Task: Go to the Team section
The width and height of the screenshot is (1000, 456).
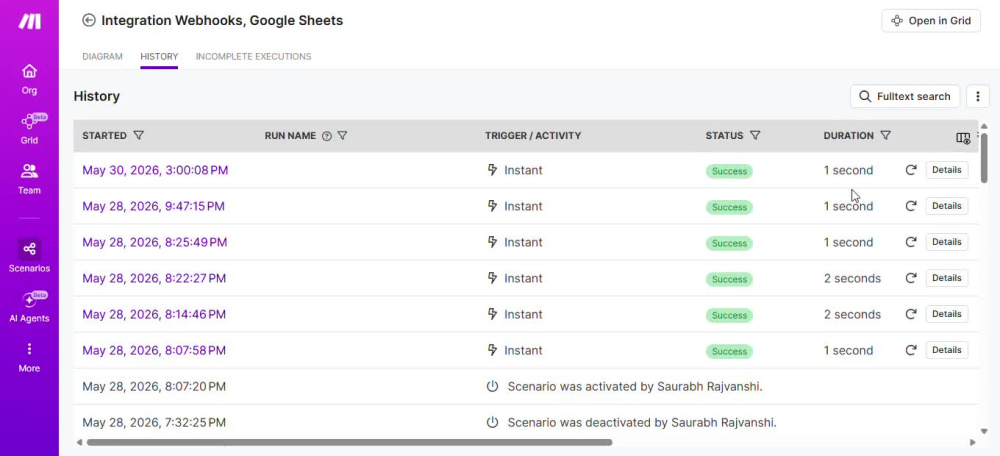Action: point(29,179)
